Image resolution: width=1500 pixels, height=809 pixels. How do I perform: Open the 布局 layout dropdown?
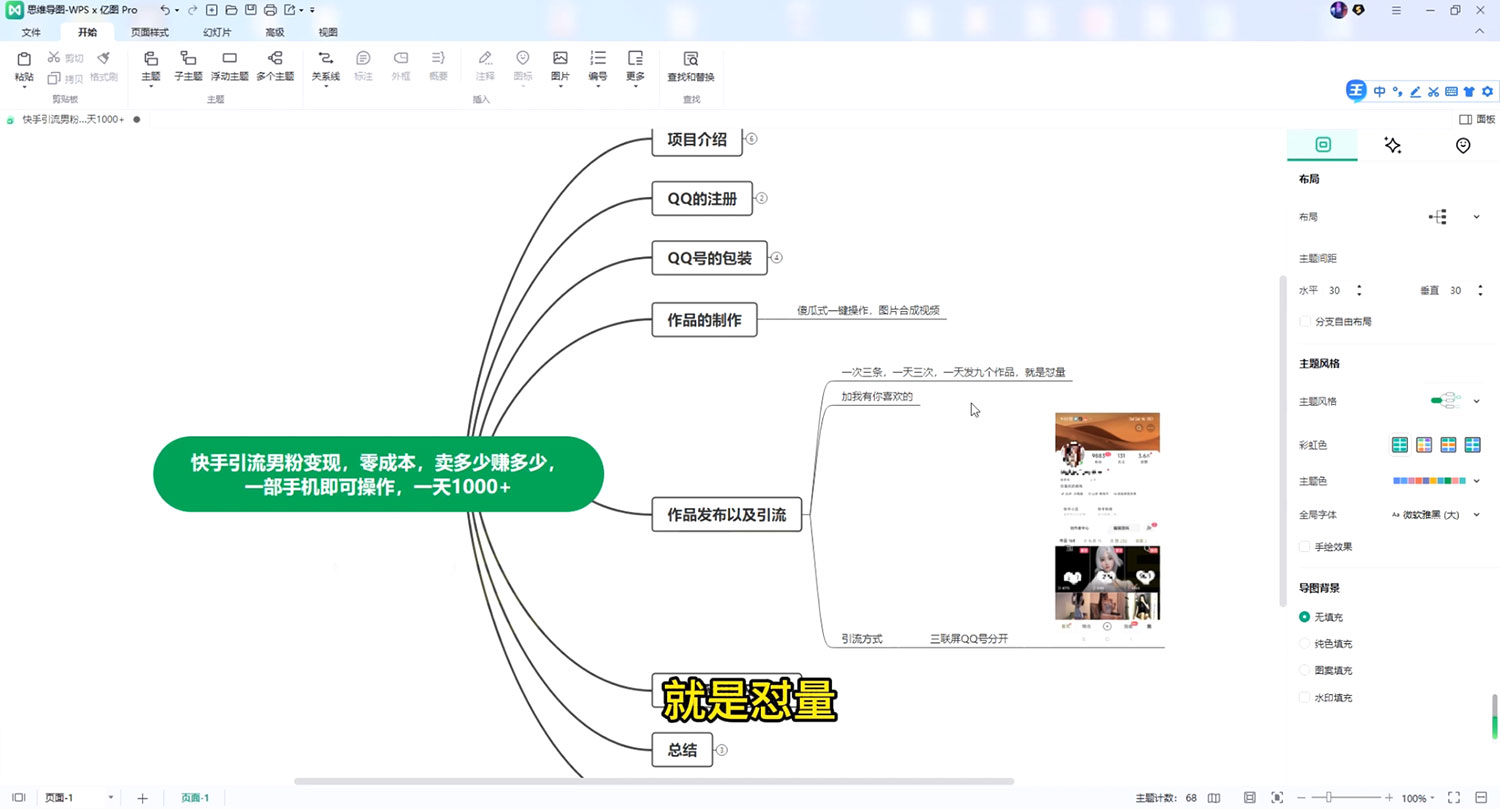tap(1476, 217)
